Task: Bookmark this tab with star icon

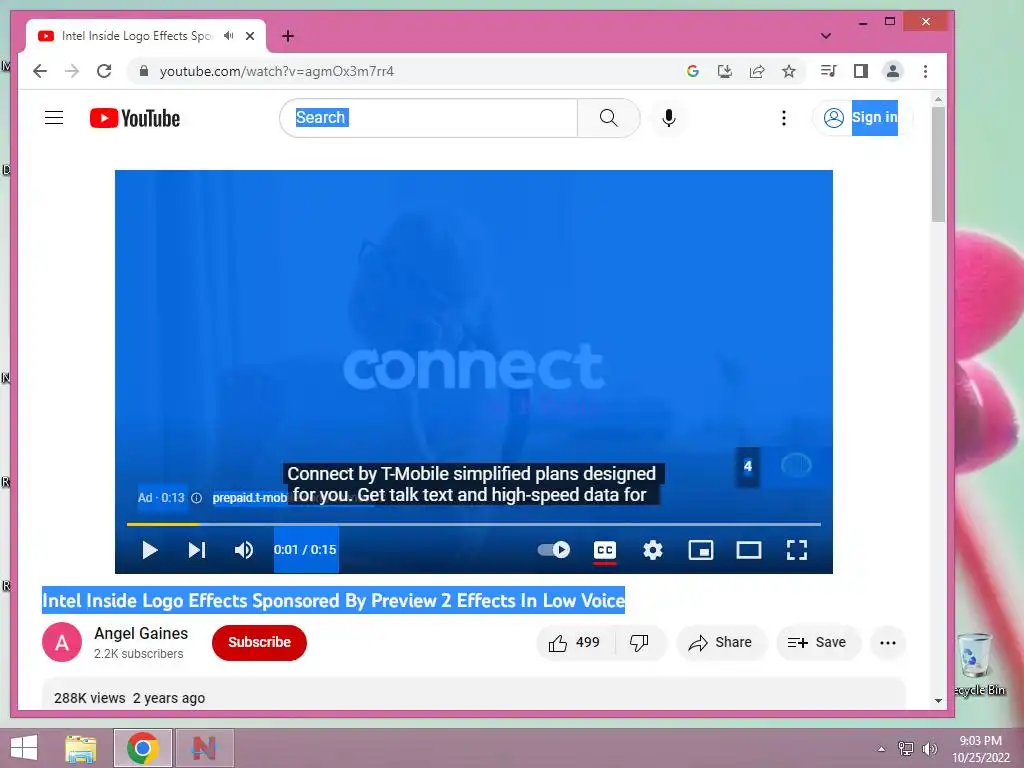Action: point(789,71)
